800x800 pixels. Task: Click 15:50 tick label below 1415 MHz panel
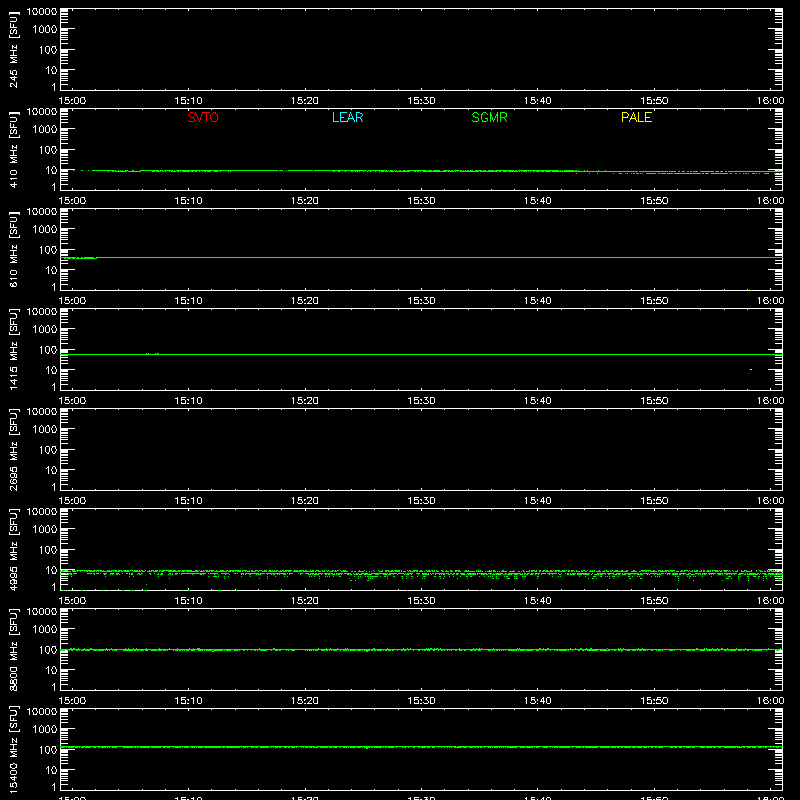point(654,401)
